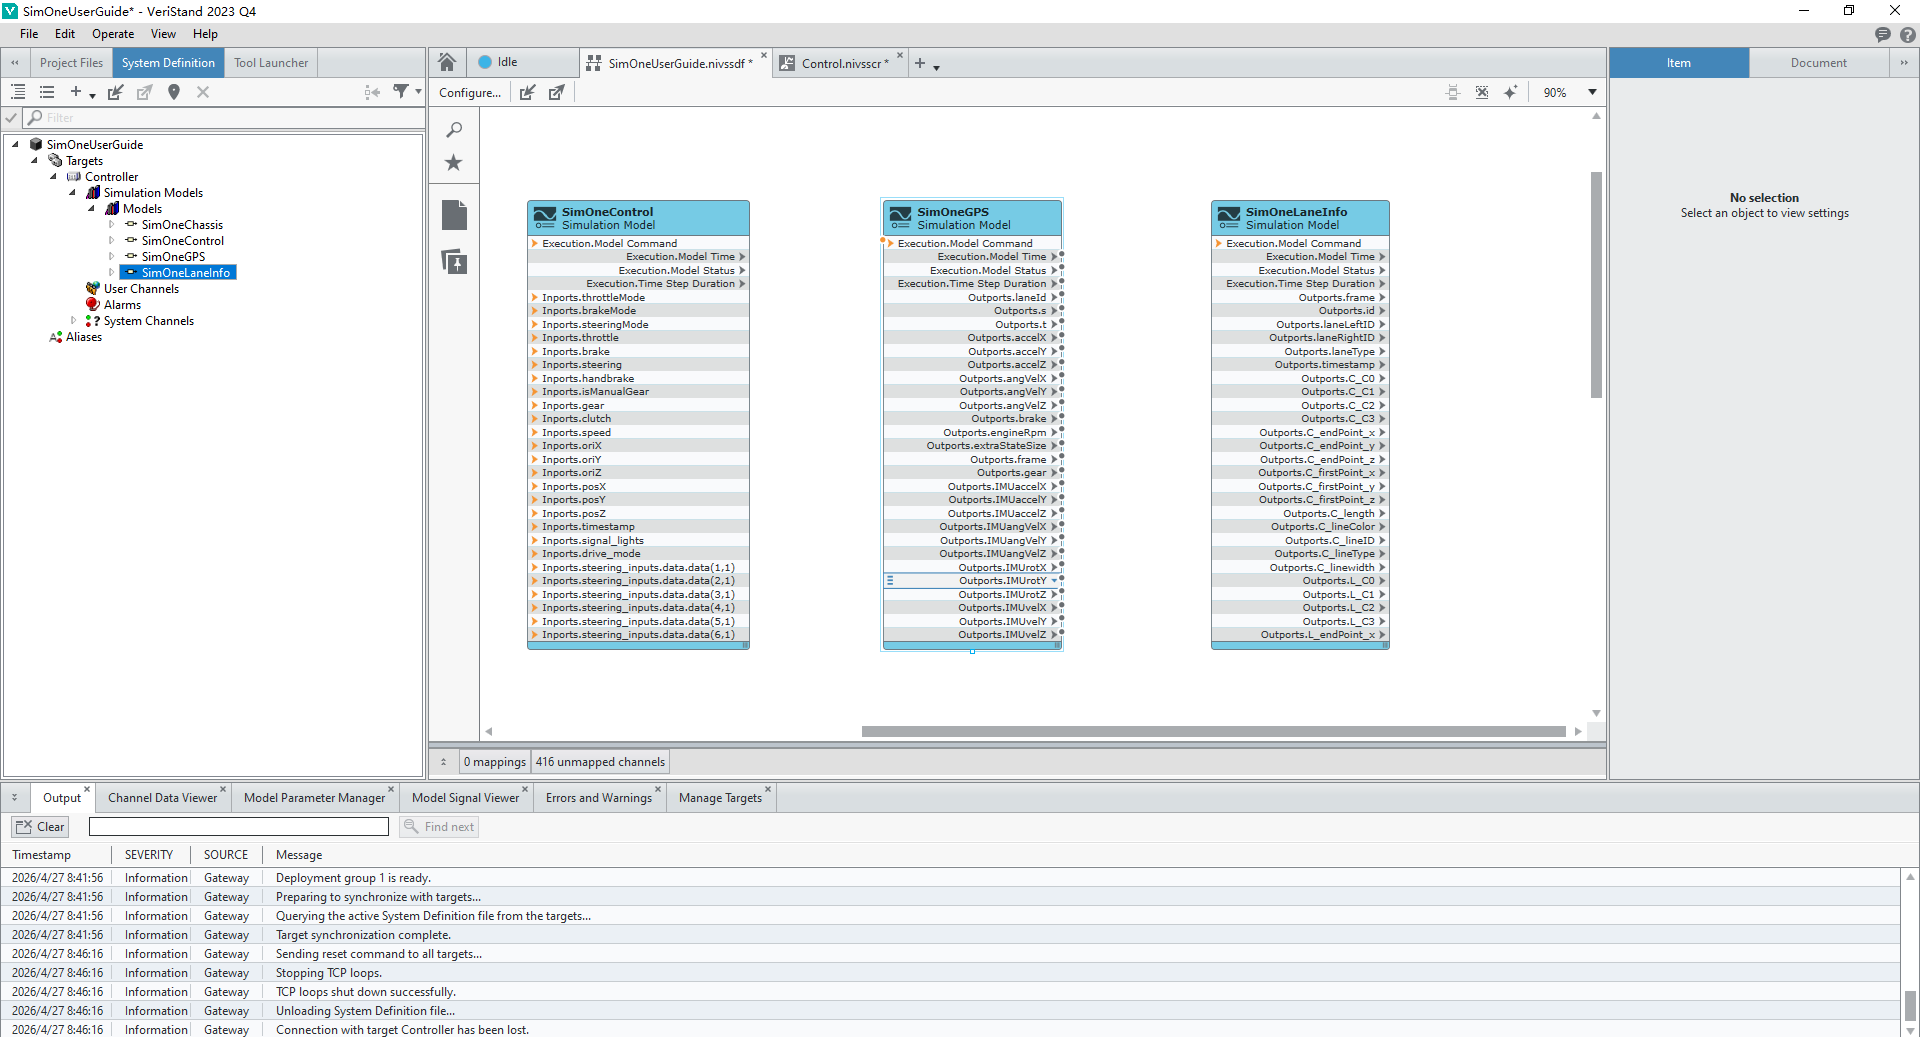The width and height of the screenshot is (1920, 1037).
Task: Click the 0 mappings button
Action: tap(494, 762)
